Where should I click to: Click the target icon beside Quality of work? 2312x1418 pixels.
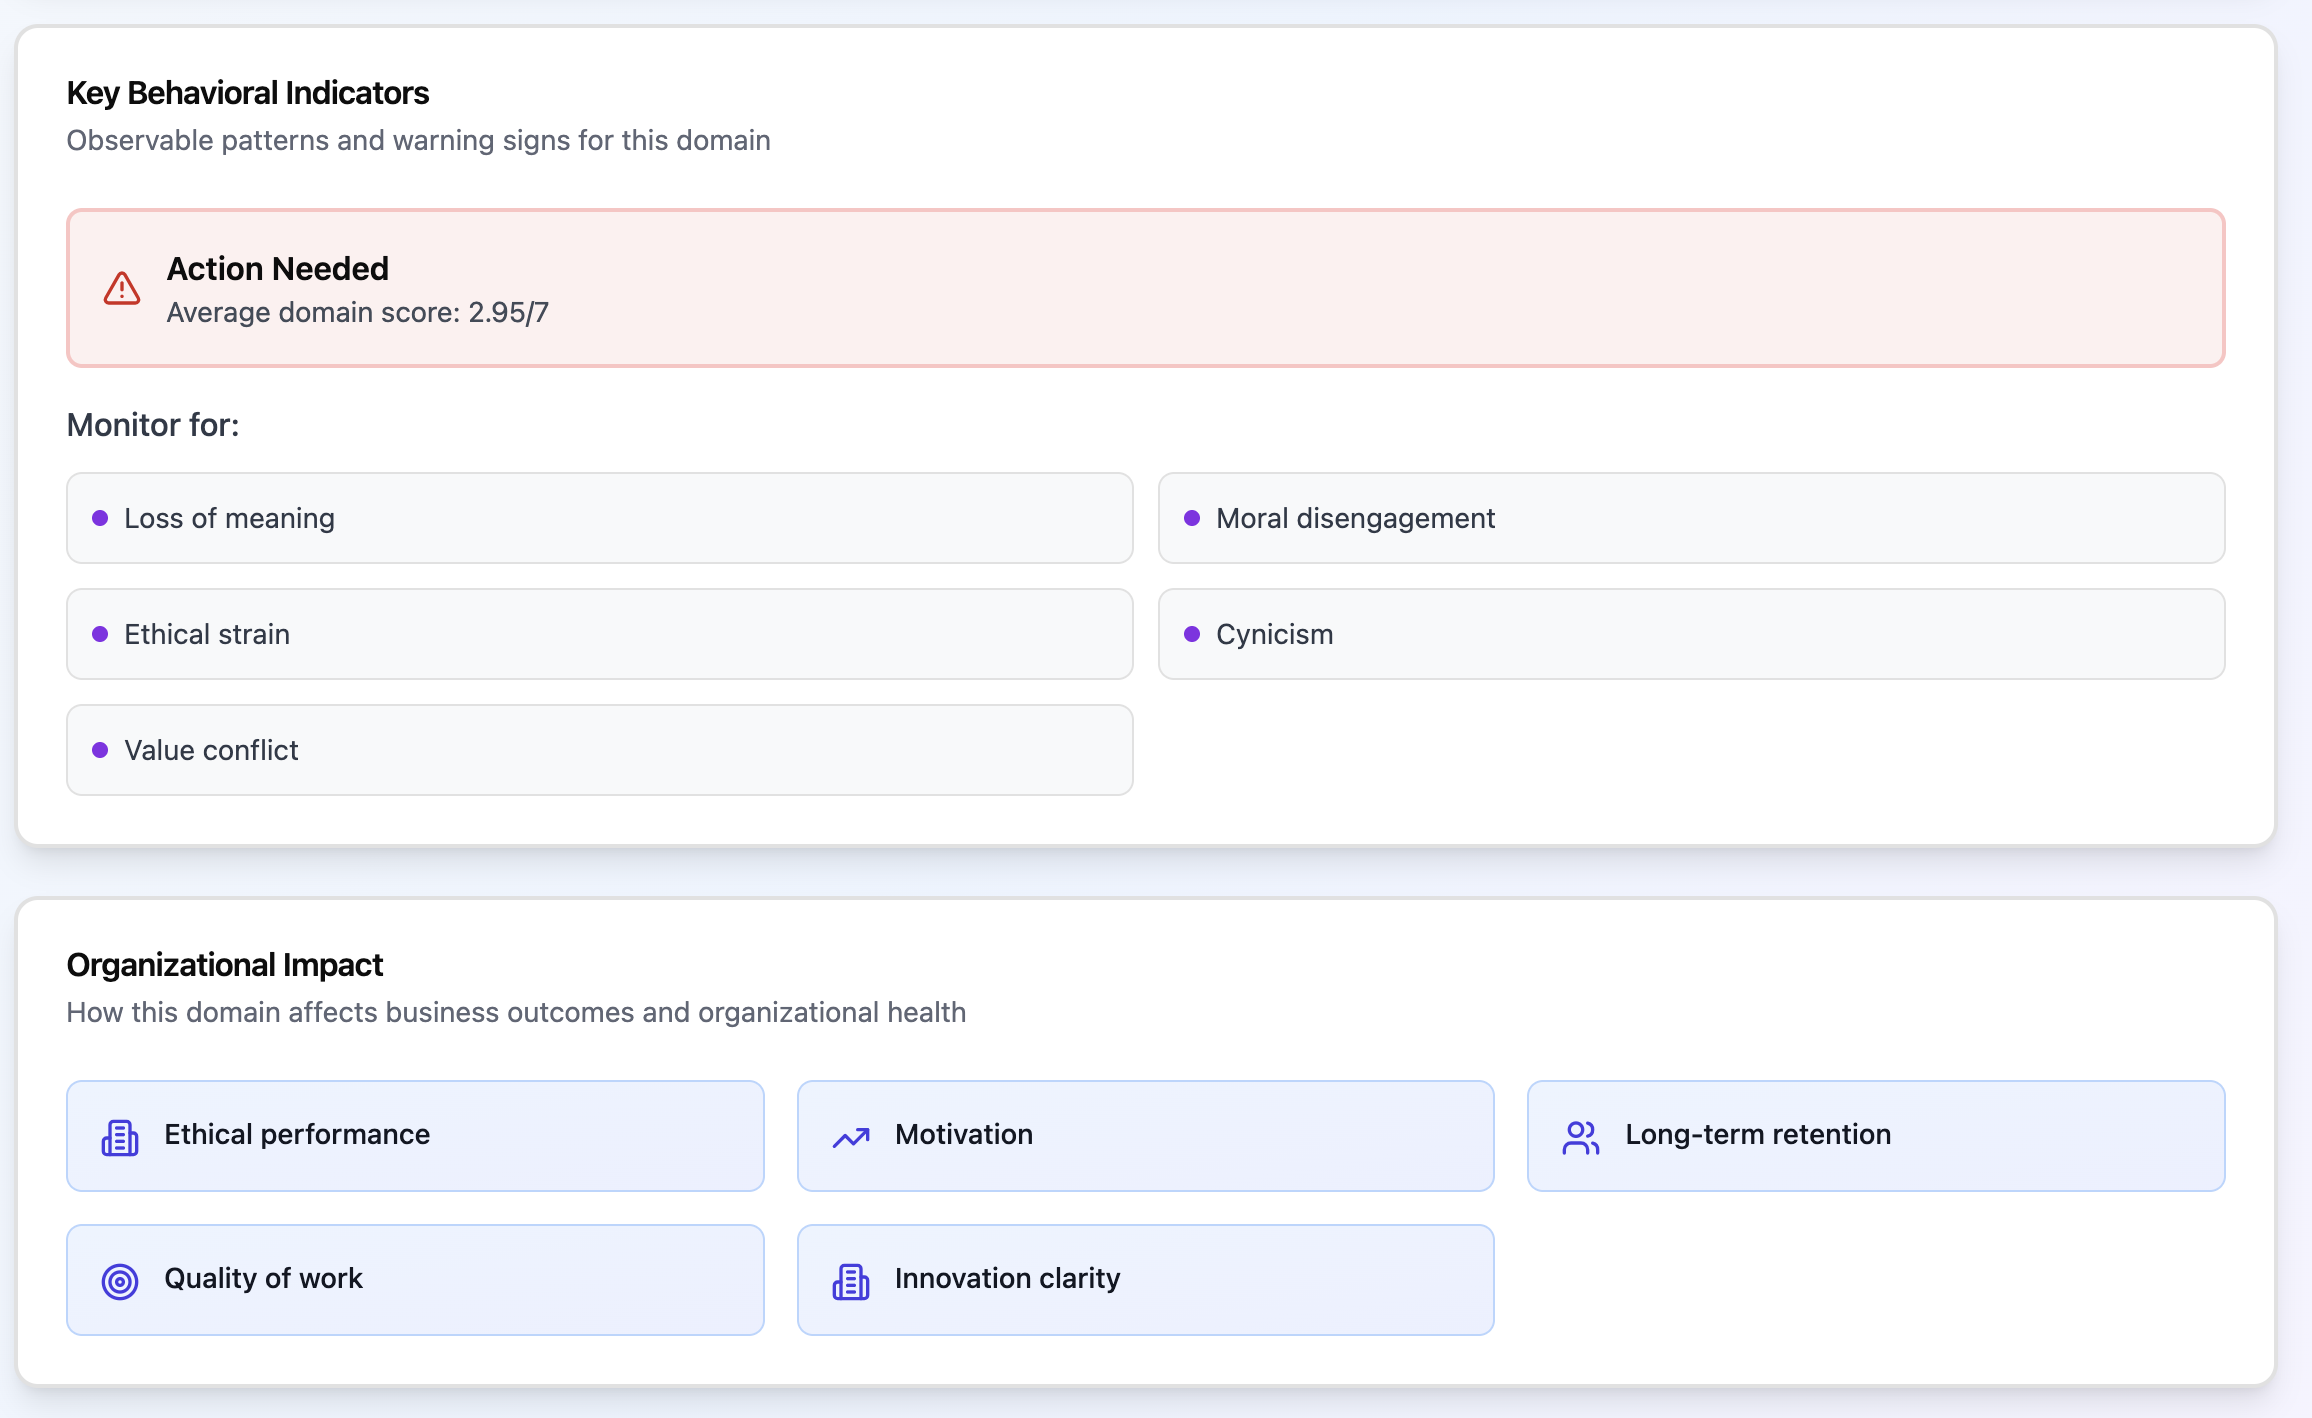pos(120,1281)
